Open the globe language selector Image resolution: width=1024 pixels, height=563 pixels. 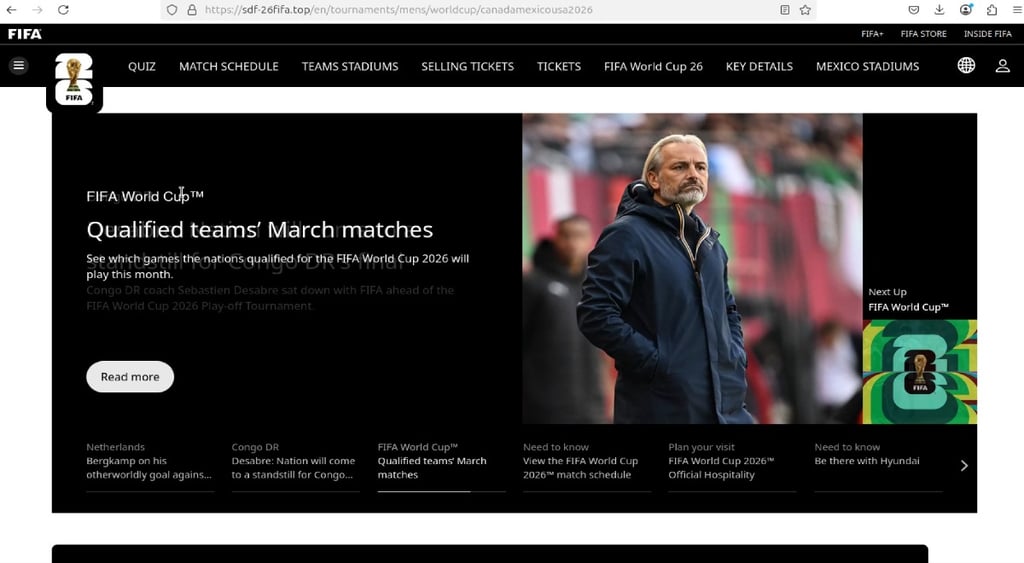pyautogui.click(x=966, y=65)
